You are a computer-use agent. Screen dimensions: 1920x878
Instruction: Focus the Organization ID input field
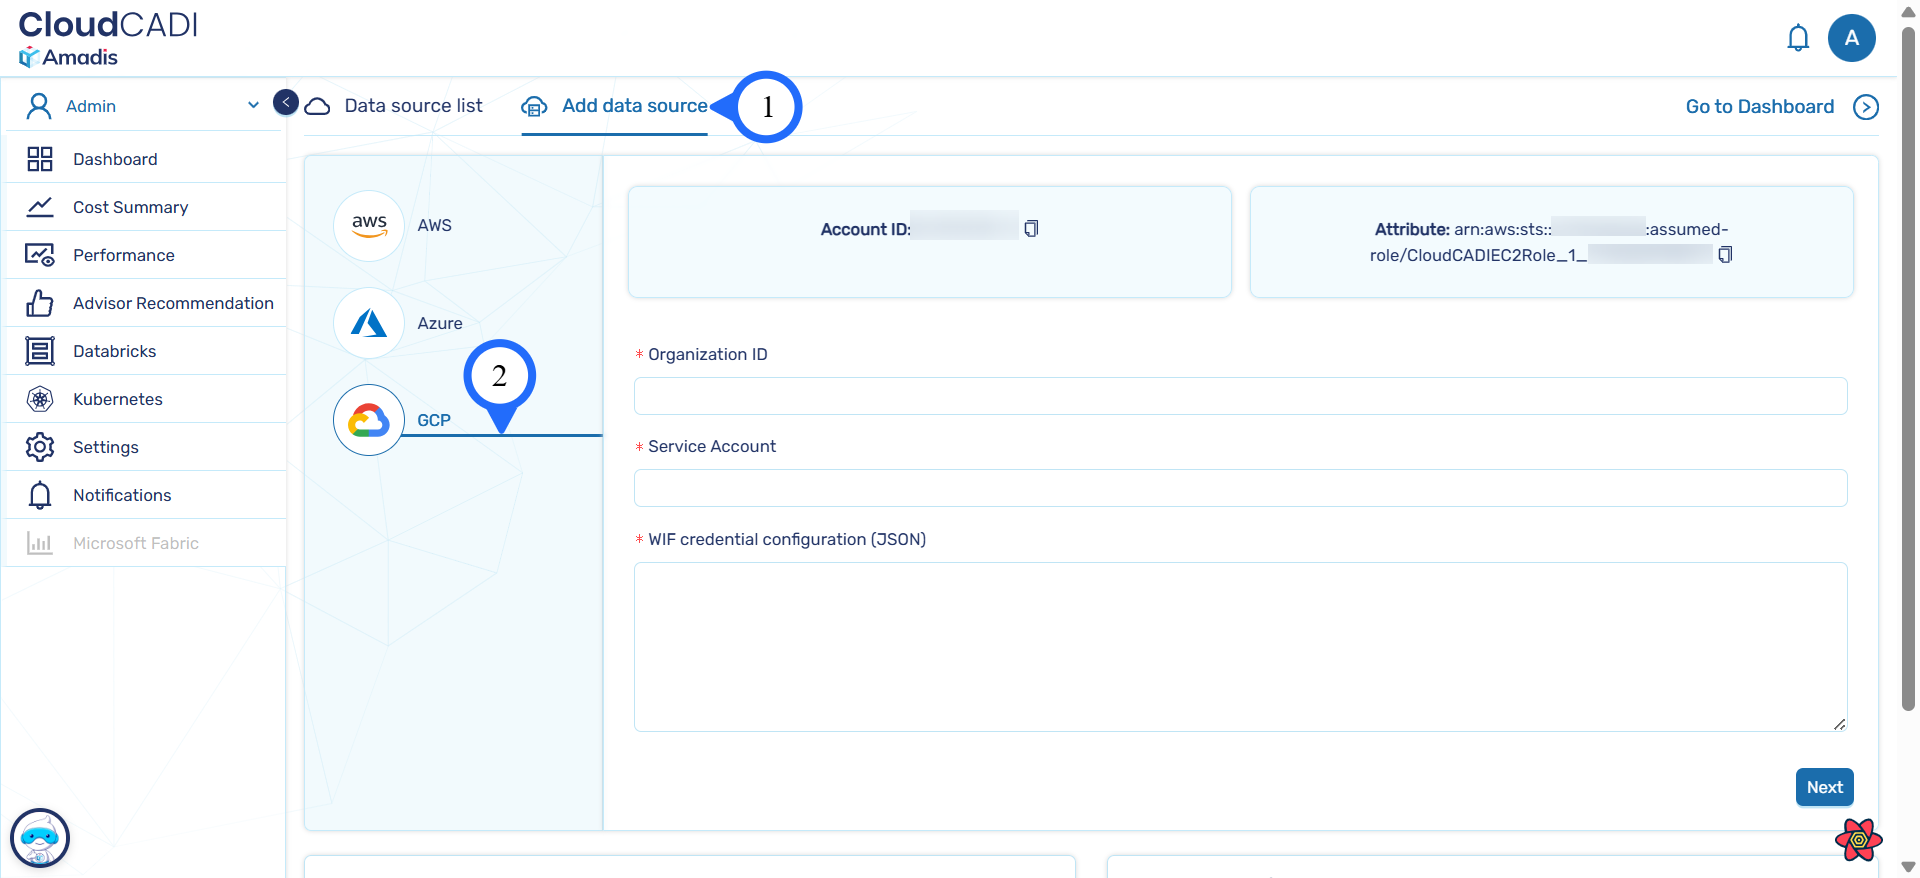coord(1239,396)
